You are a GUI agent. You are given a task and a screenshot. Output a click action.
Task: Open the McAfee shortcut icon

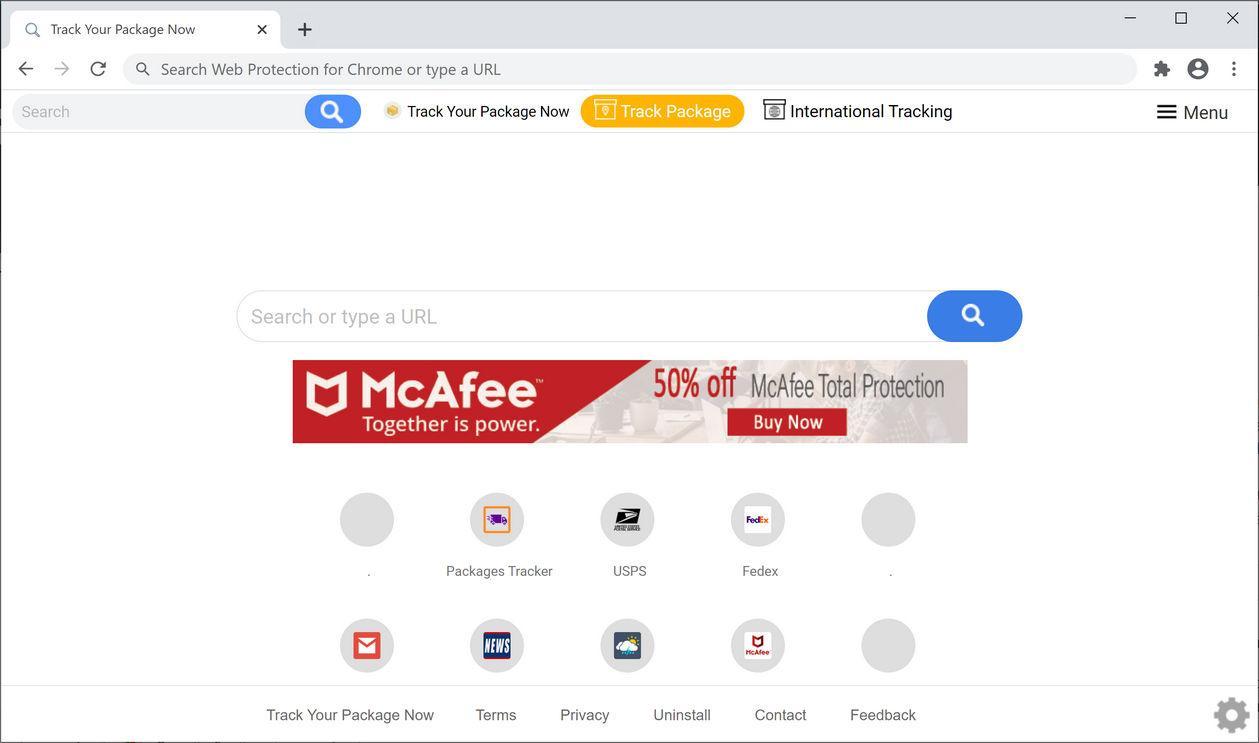coord(758,646)
